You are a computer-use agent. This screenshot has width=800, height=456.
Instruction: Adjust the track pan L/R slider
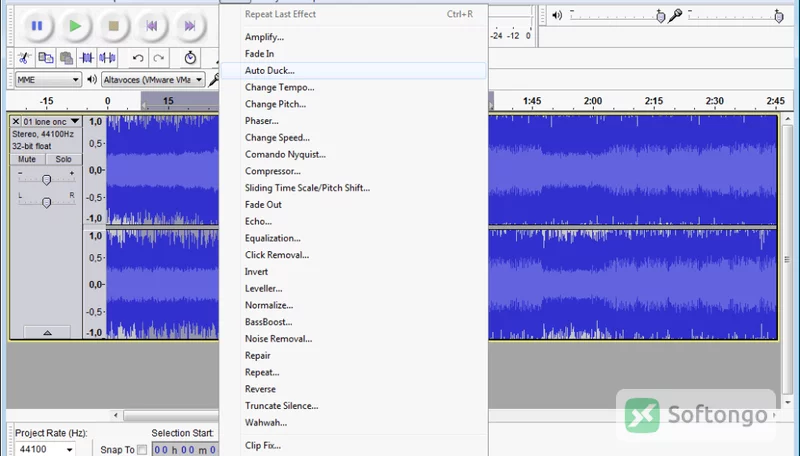[46, 202]
